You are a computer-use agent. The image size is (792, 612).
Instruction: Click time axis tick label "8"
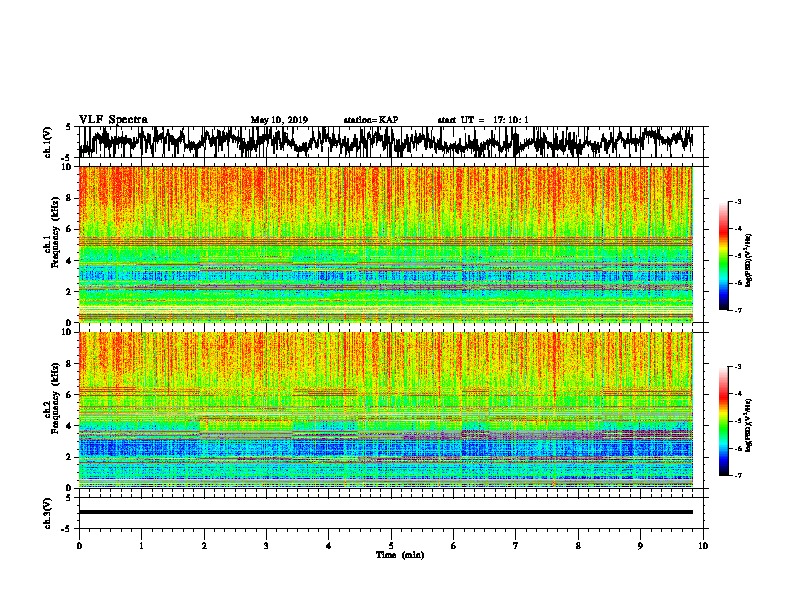click(578, 546)
